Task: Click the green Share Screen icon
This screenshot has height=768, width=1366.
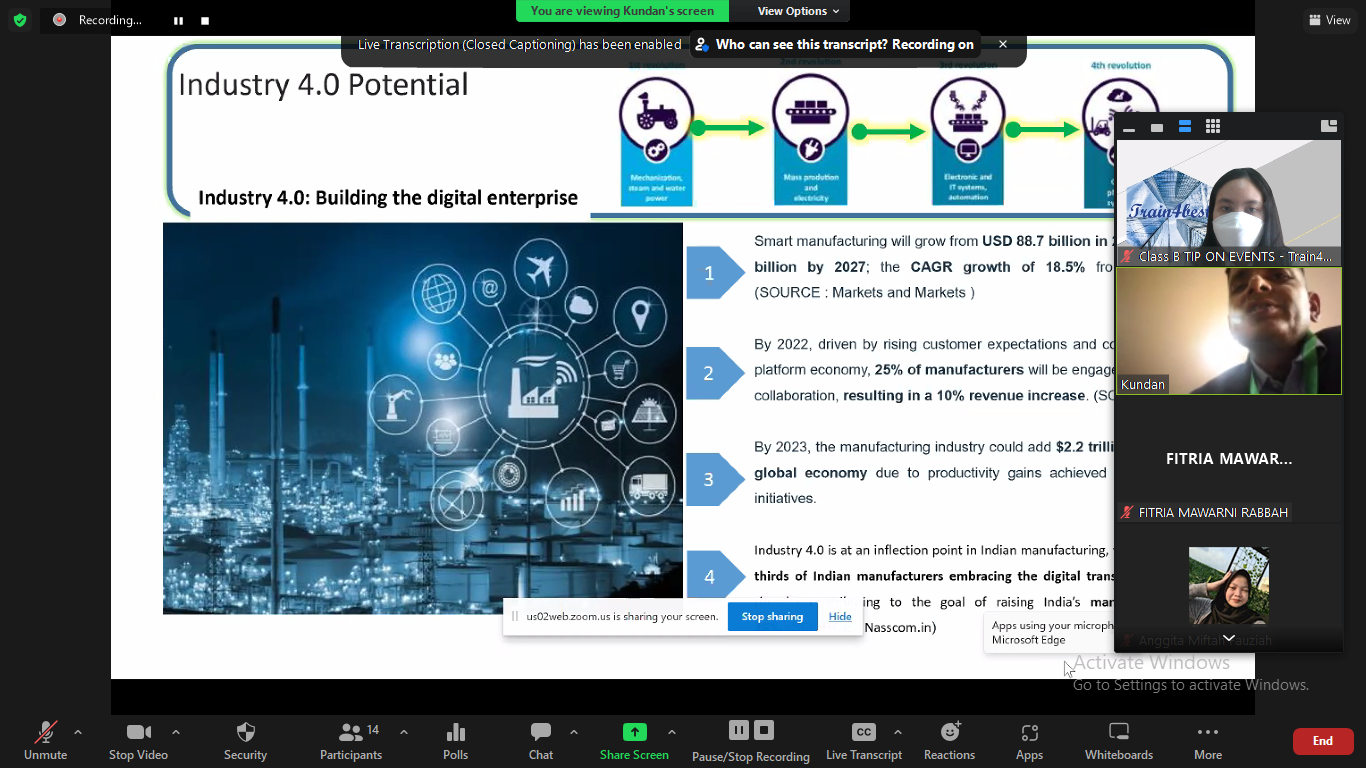Action: [x=634, y=733]
